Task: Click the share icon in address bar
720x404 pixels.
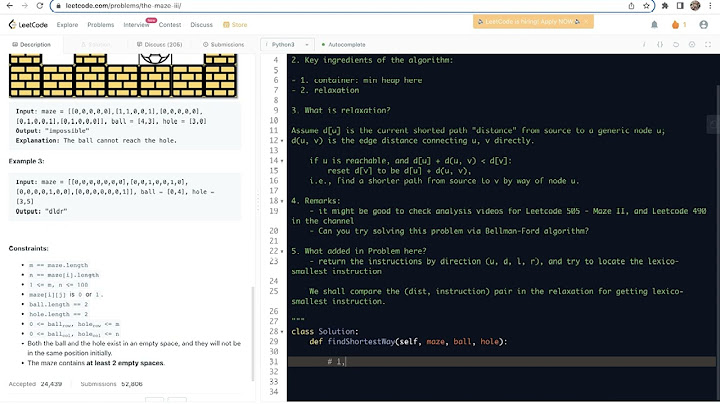Action: tap(631, 6)
